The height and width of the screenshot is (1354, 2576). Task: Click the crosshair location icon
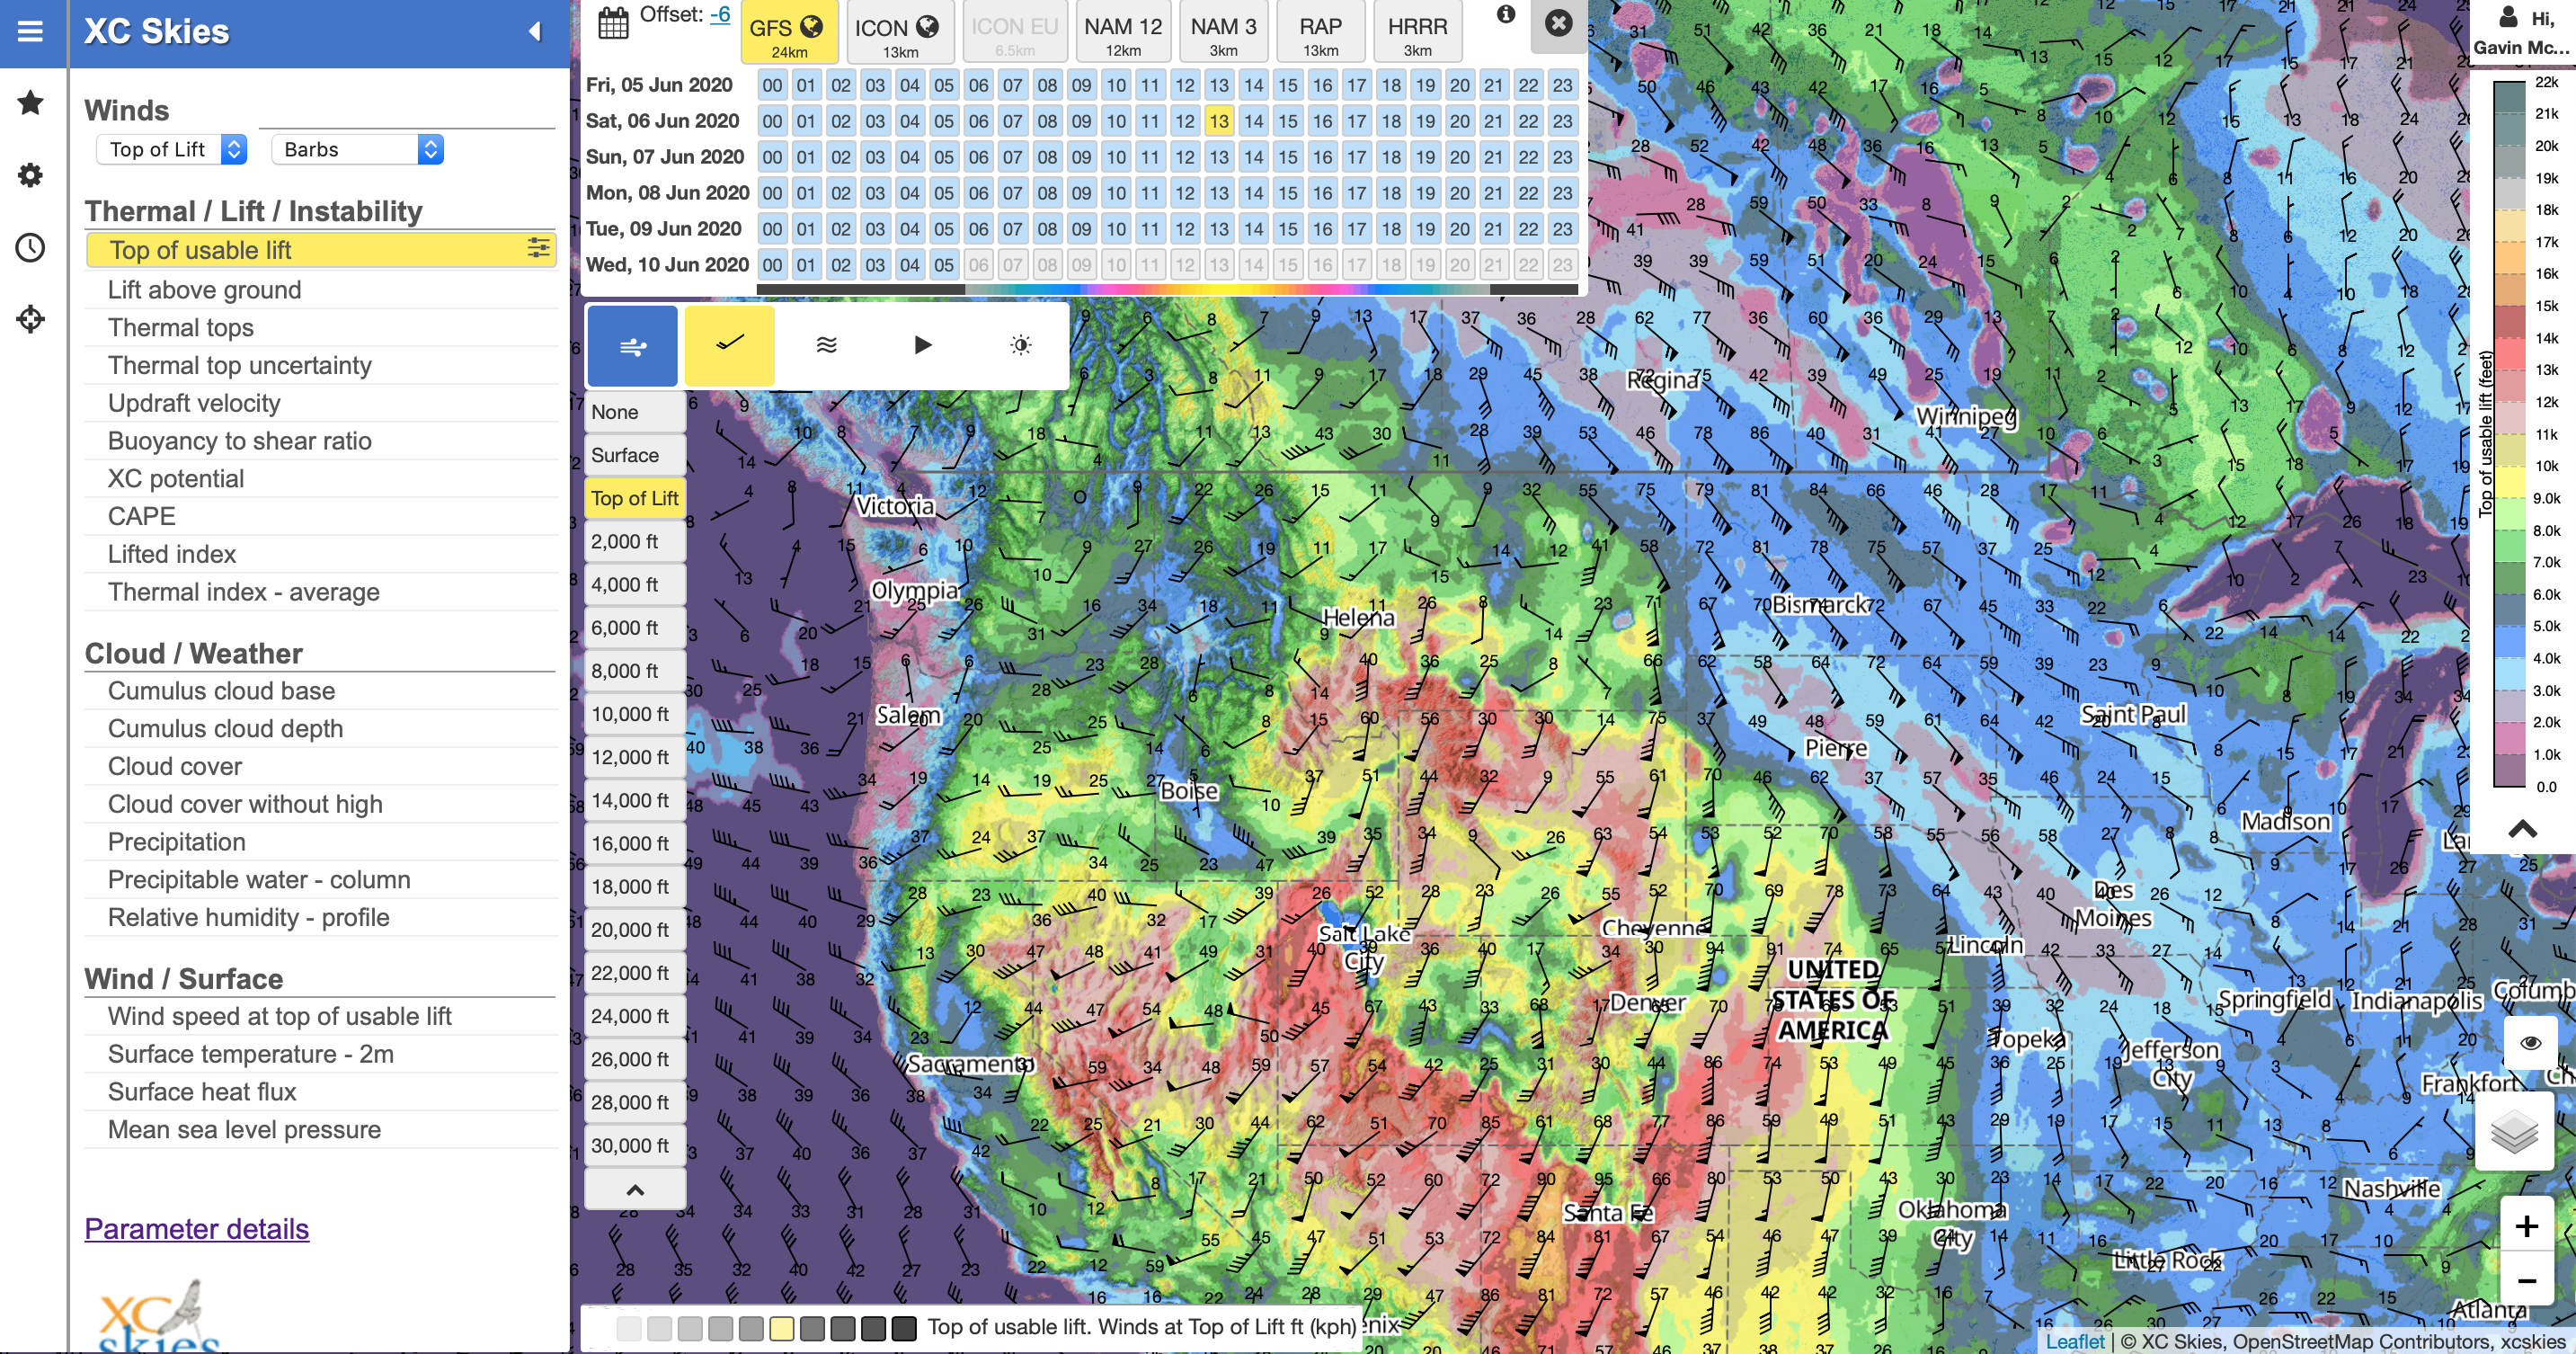click(x=31, y=319)
